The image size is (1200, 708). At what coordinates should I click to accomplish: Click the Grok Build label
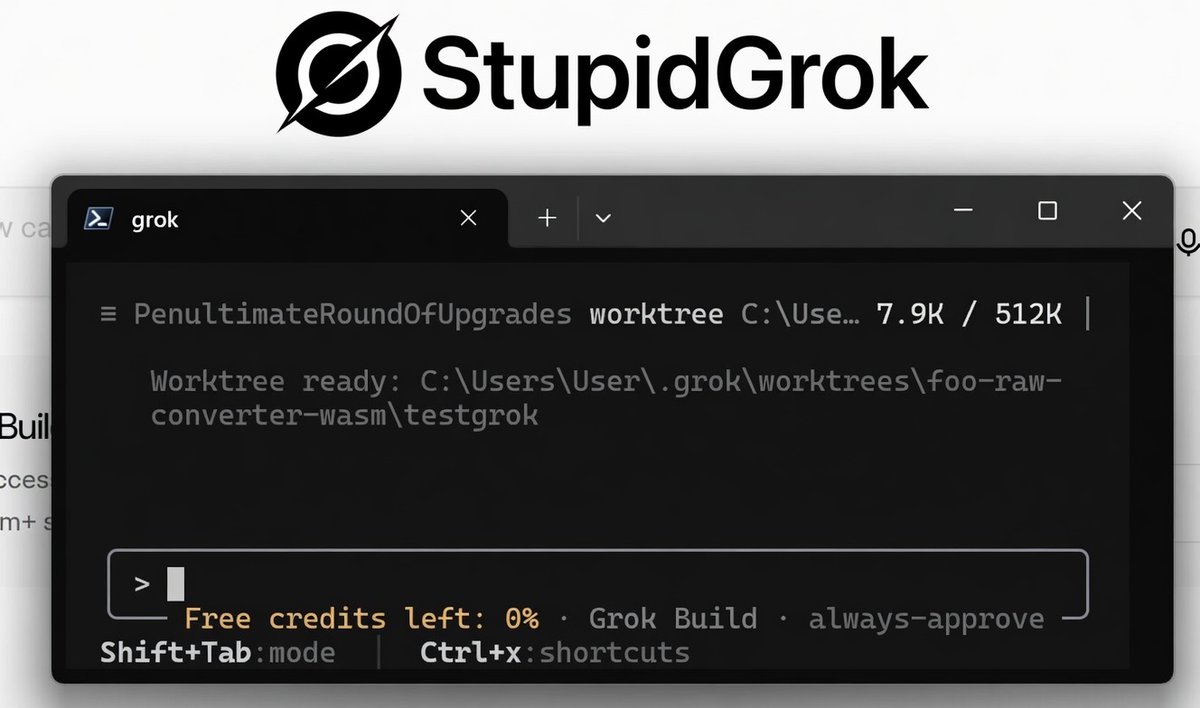pyautogui.click(x=673, y=619)
